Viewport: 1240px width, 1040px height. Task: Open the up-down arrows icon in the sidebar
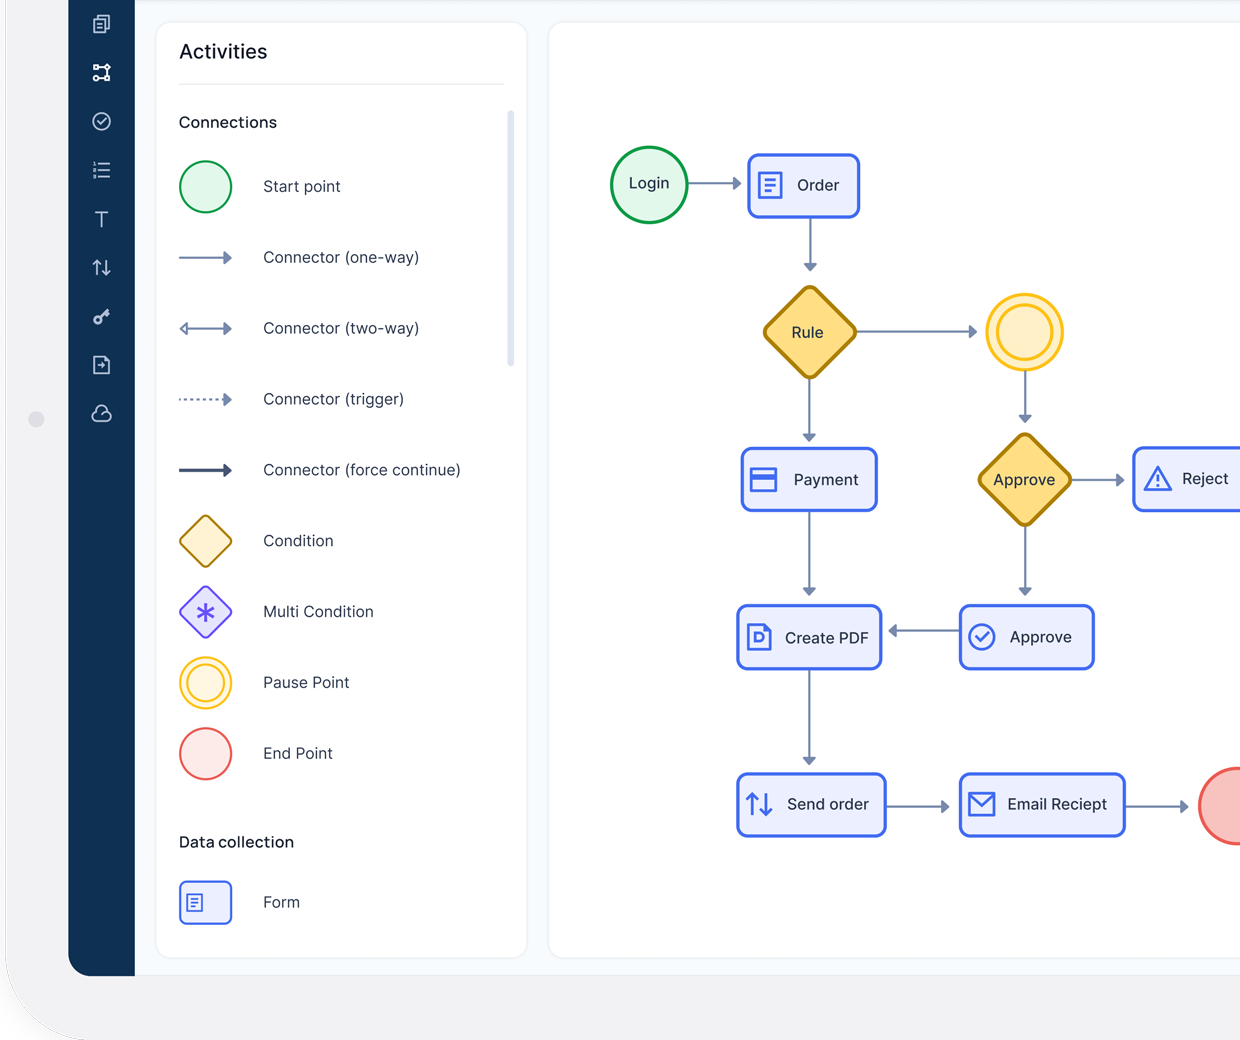click(x=101, y=267)
